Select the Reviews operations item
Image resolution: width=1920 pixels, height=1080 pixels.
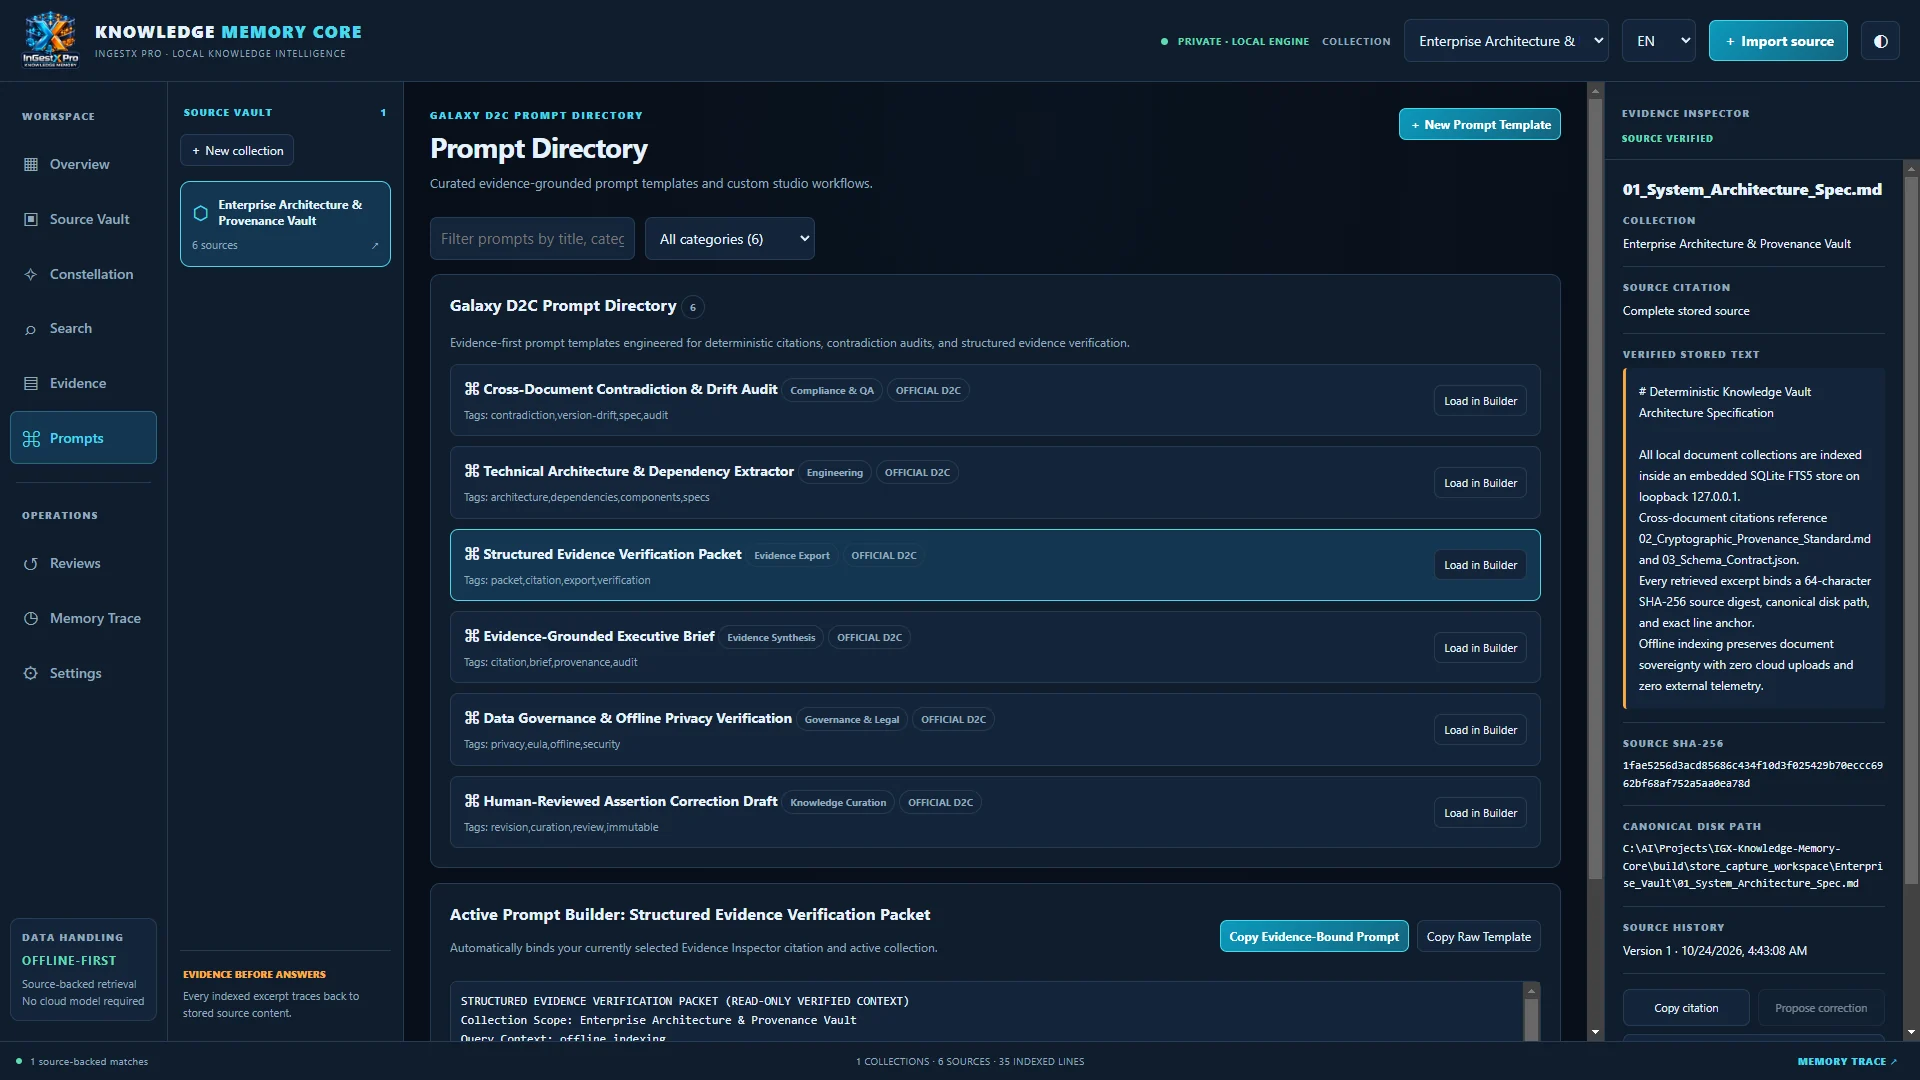click(x=83, y=563)
